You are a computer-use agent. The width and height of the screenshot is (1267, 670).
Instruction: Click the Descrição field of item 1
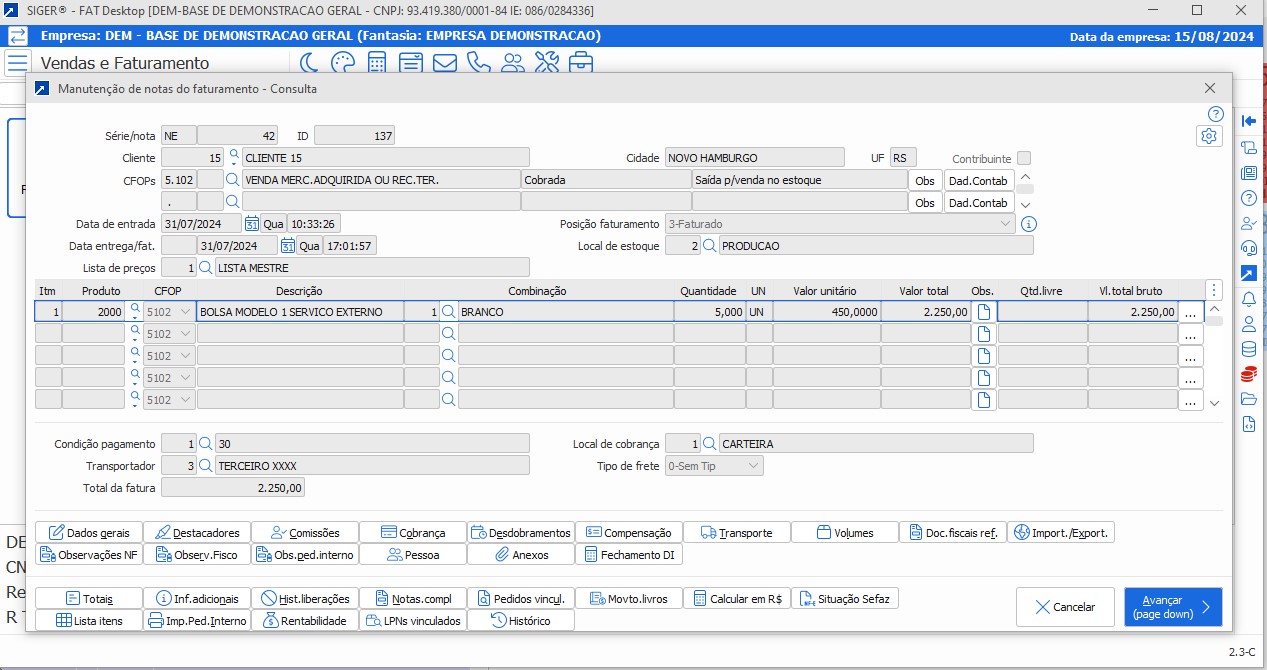click(300, 312)
